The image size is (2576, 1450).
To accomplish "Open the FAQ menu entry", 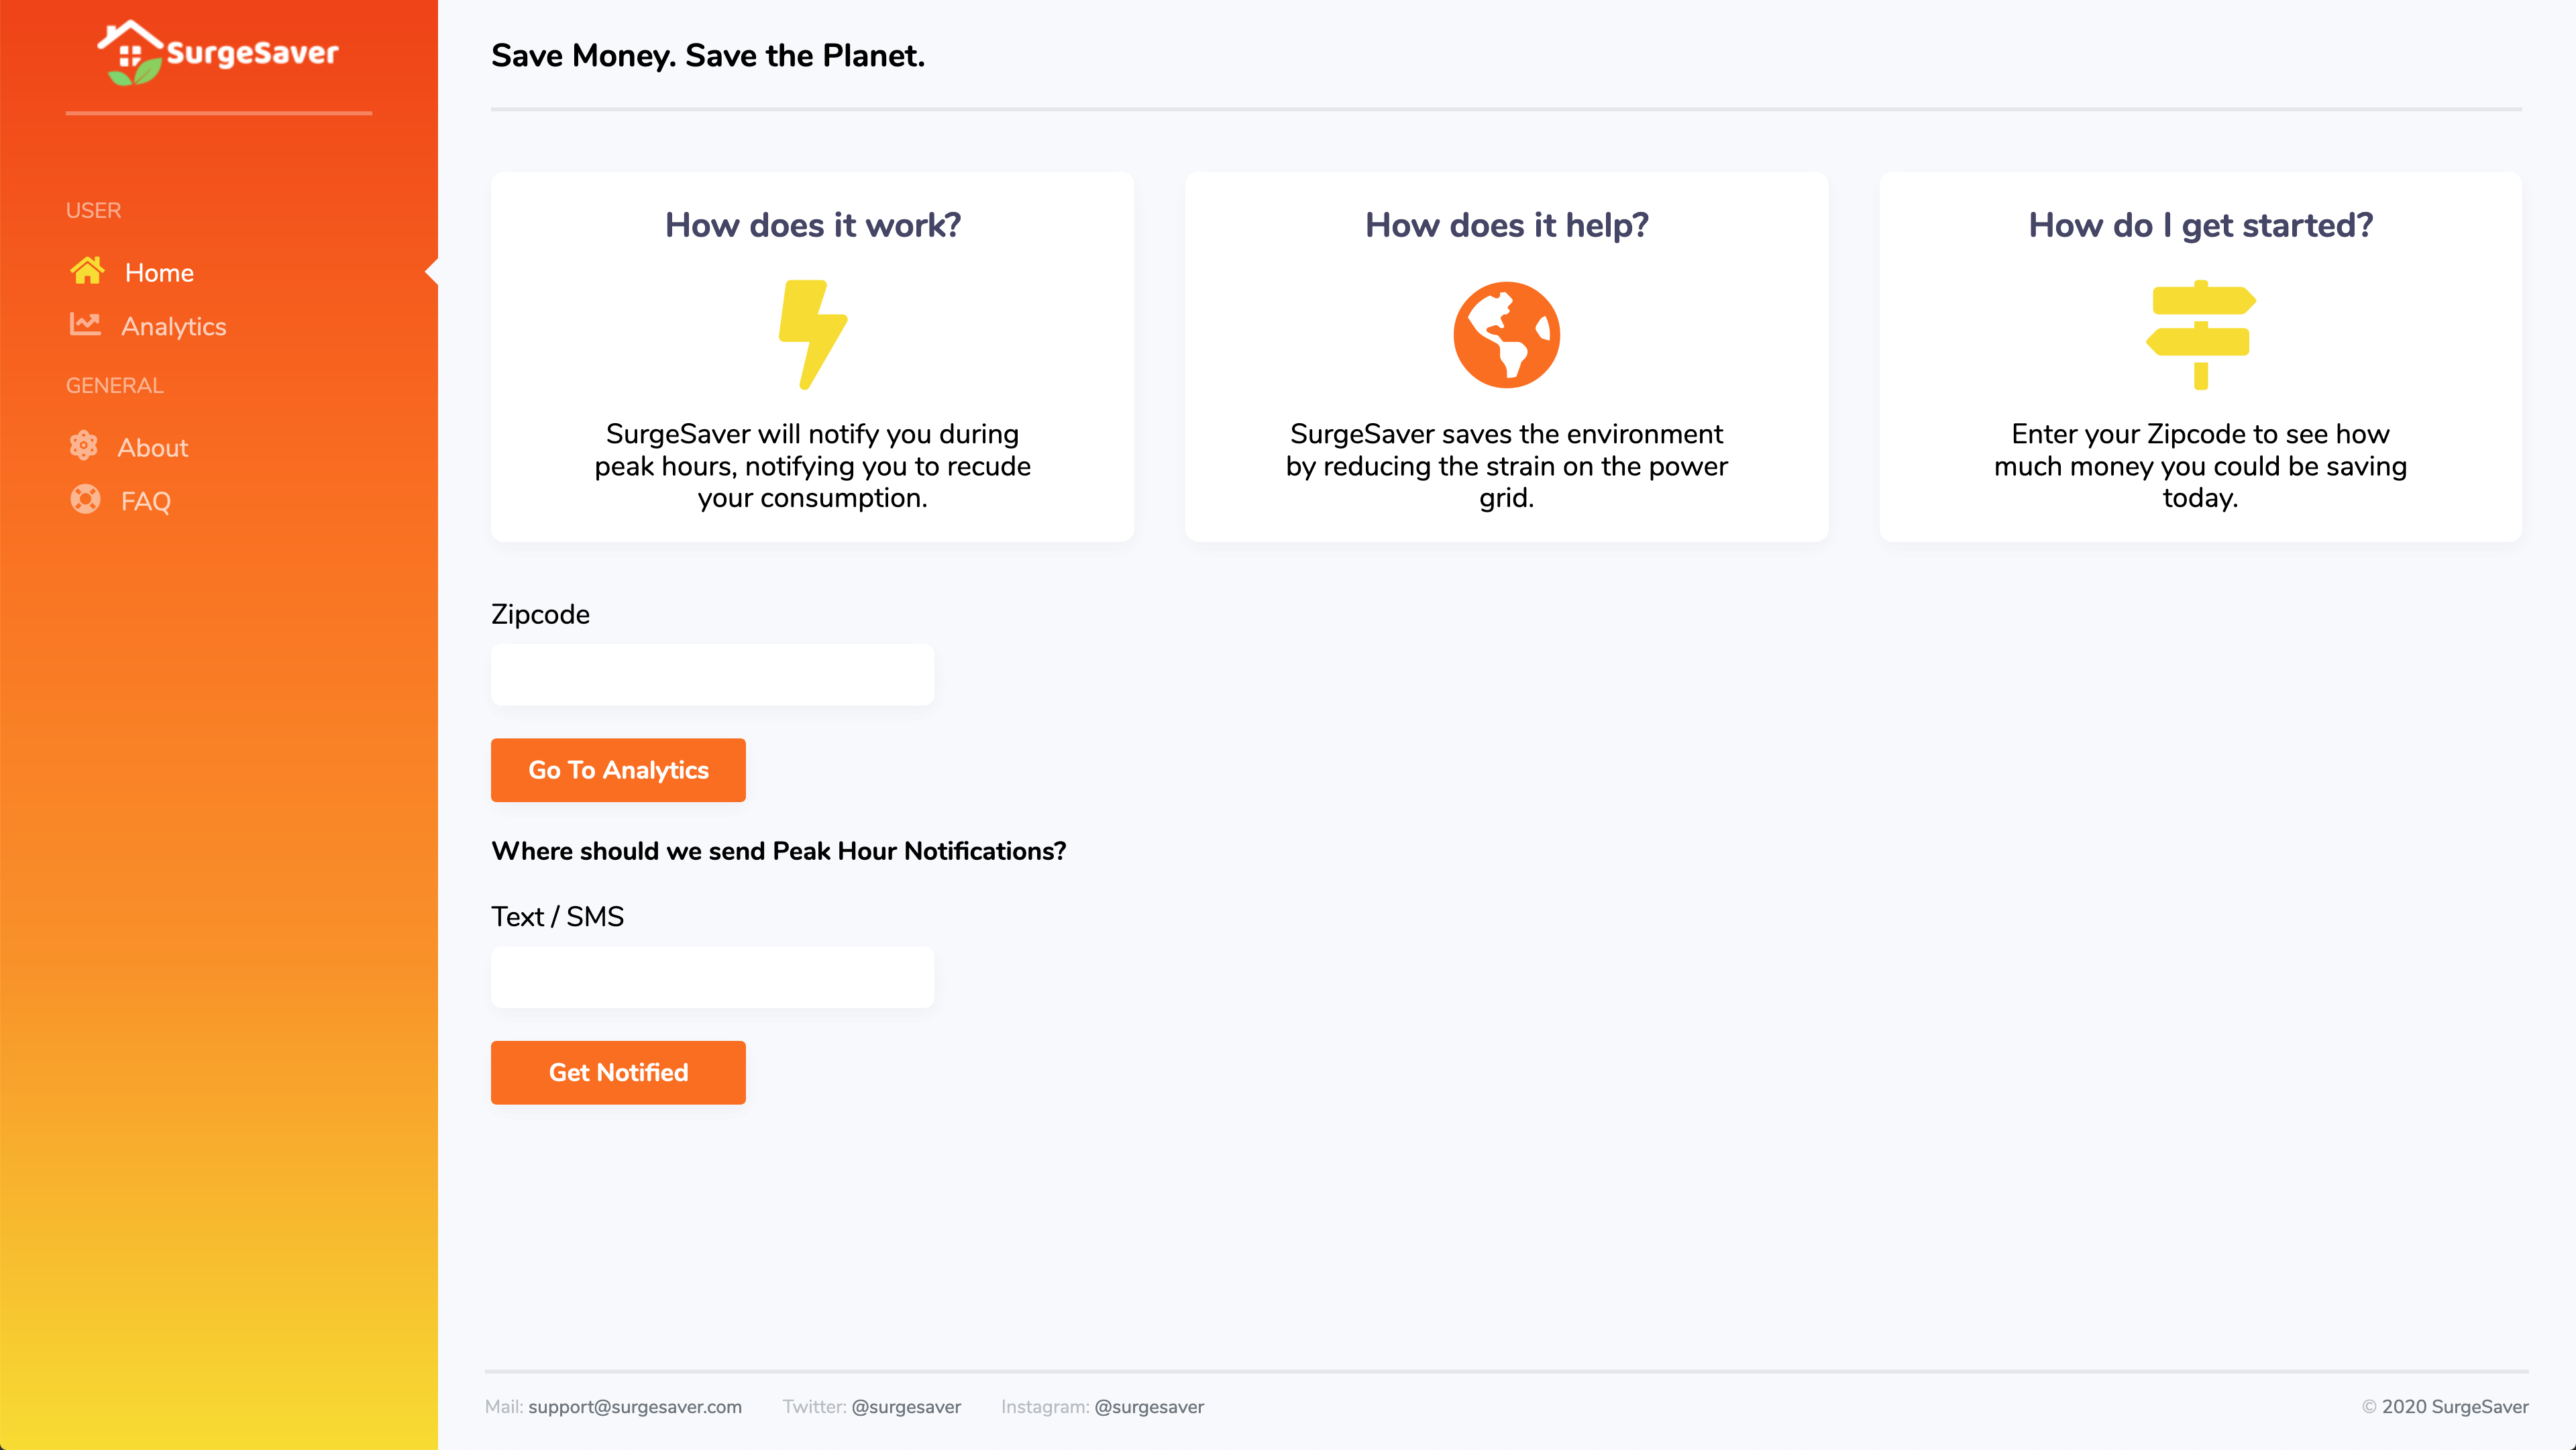I will click(145, 501).
